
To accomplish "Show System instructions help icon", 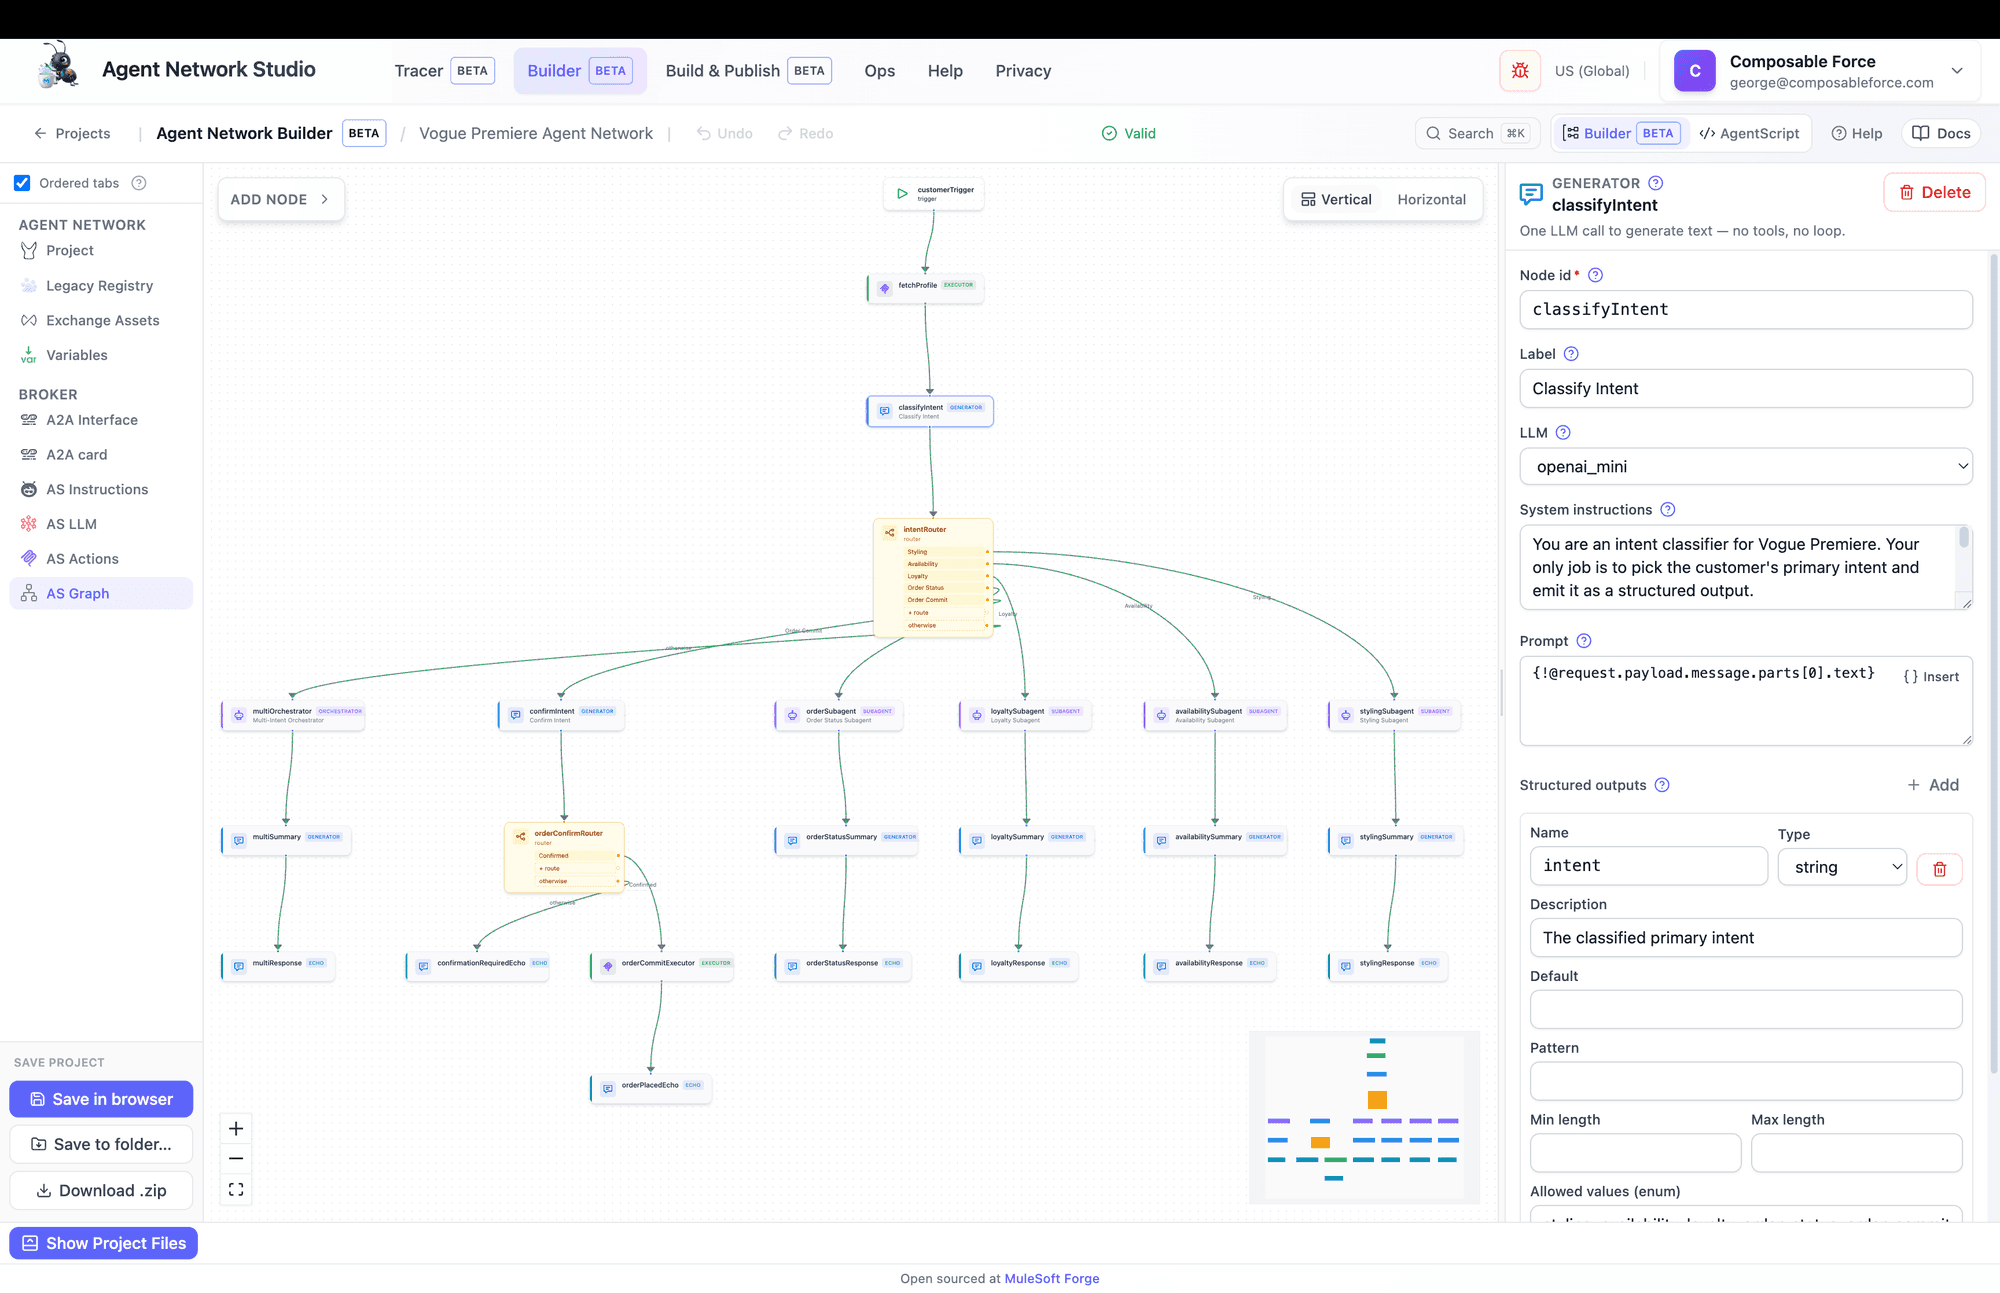I will coord(1668,510).
